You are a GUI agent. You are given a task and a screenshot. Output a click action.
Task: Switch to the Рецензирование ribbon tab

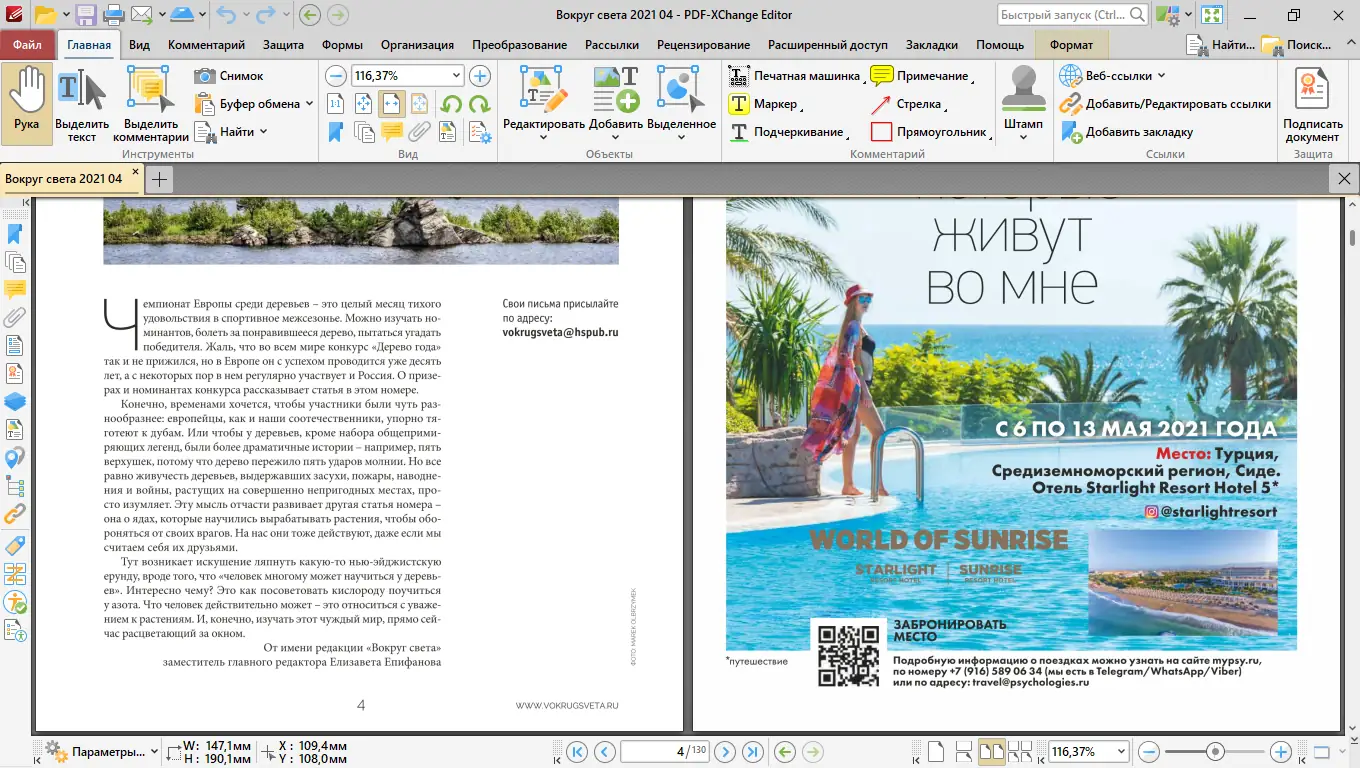click(704, 44)
